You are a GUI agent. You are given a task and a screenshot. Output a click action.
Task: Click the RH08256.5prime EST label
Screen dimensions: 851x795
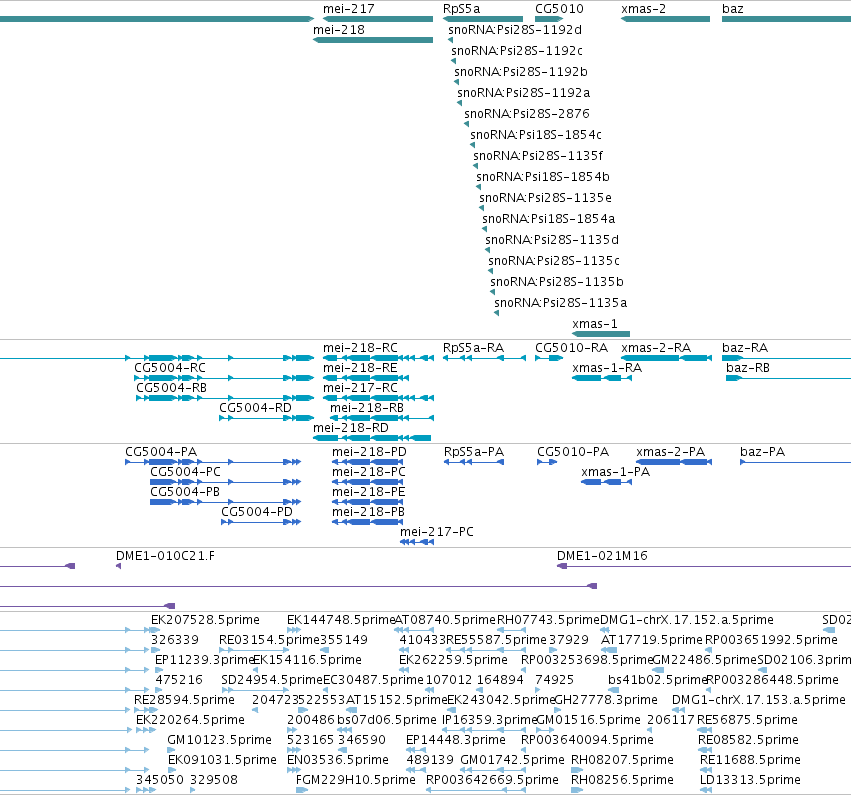(x=622, y=780)
